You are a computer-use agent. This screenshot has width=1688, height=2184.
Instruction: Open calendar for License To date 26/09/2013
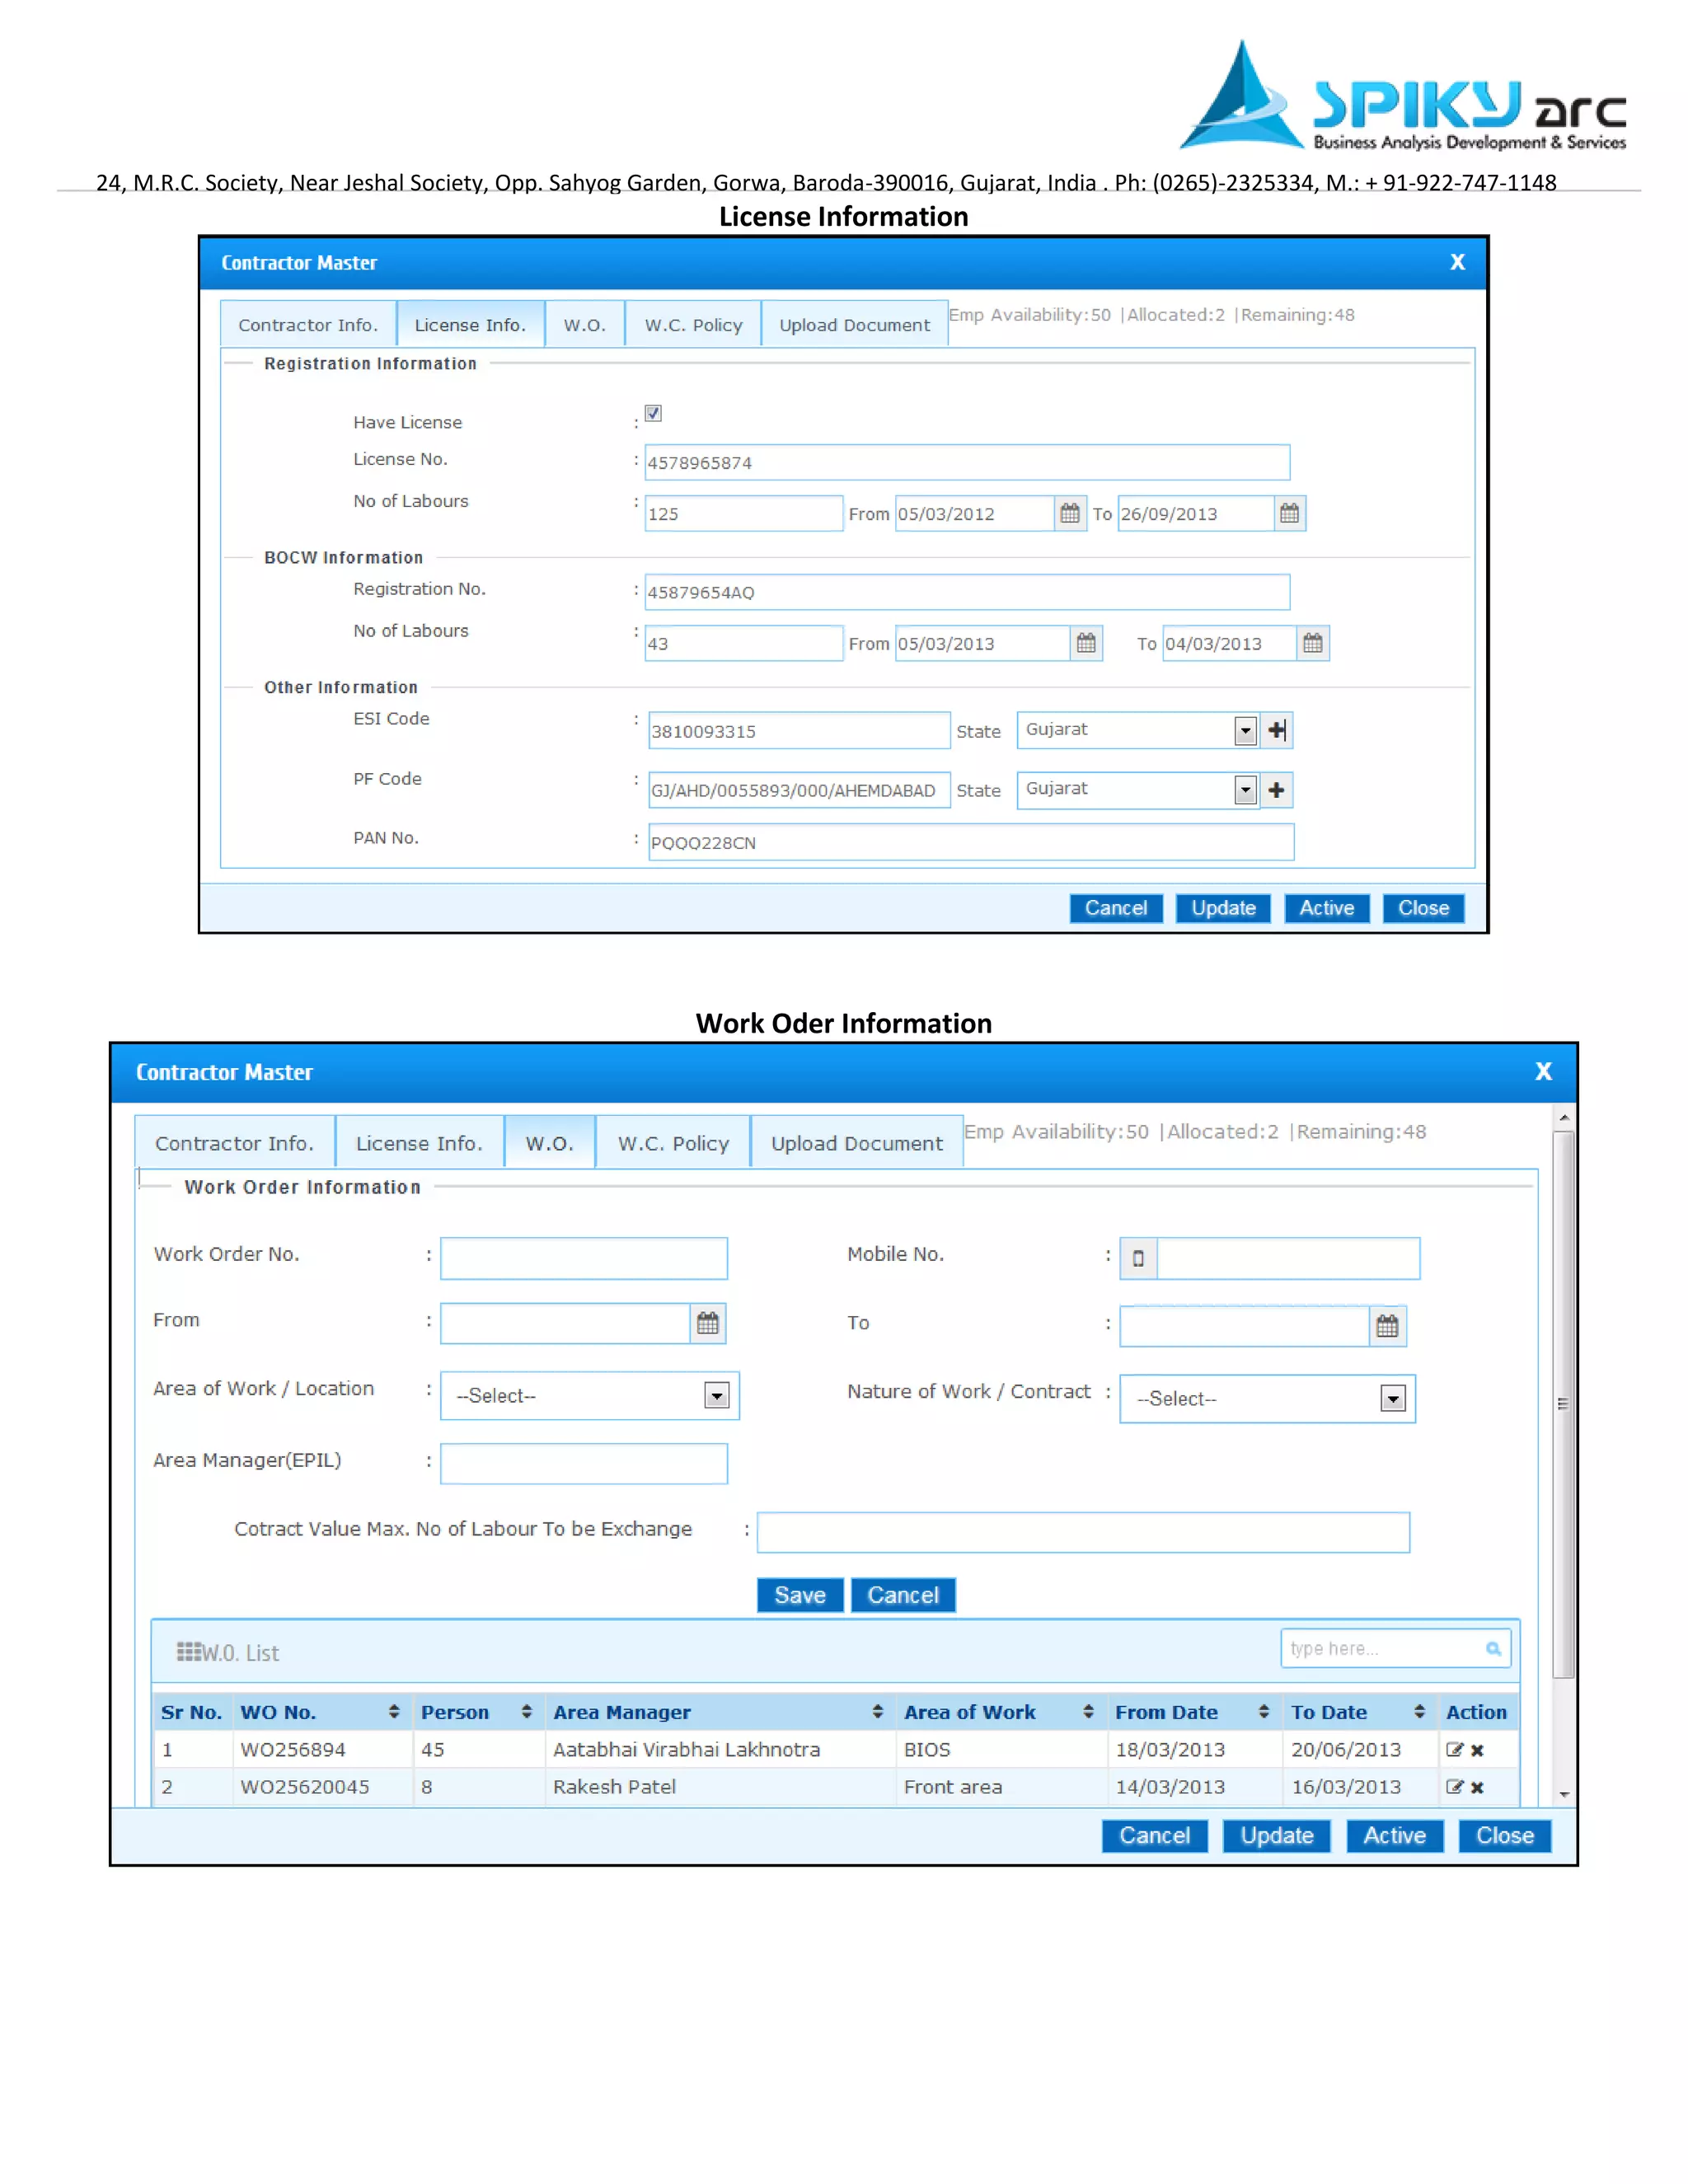pos(1289,513)
